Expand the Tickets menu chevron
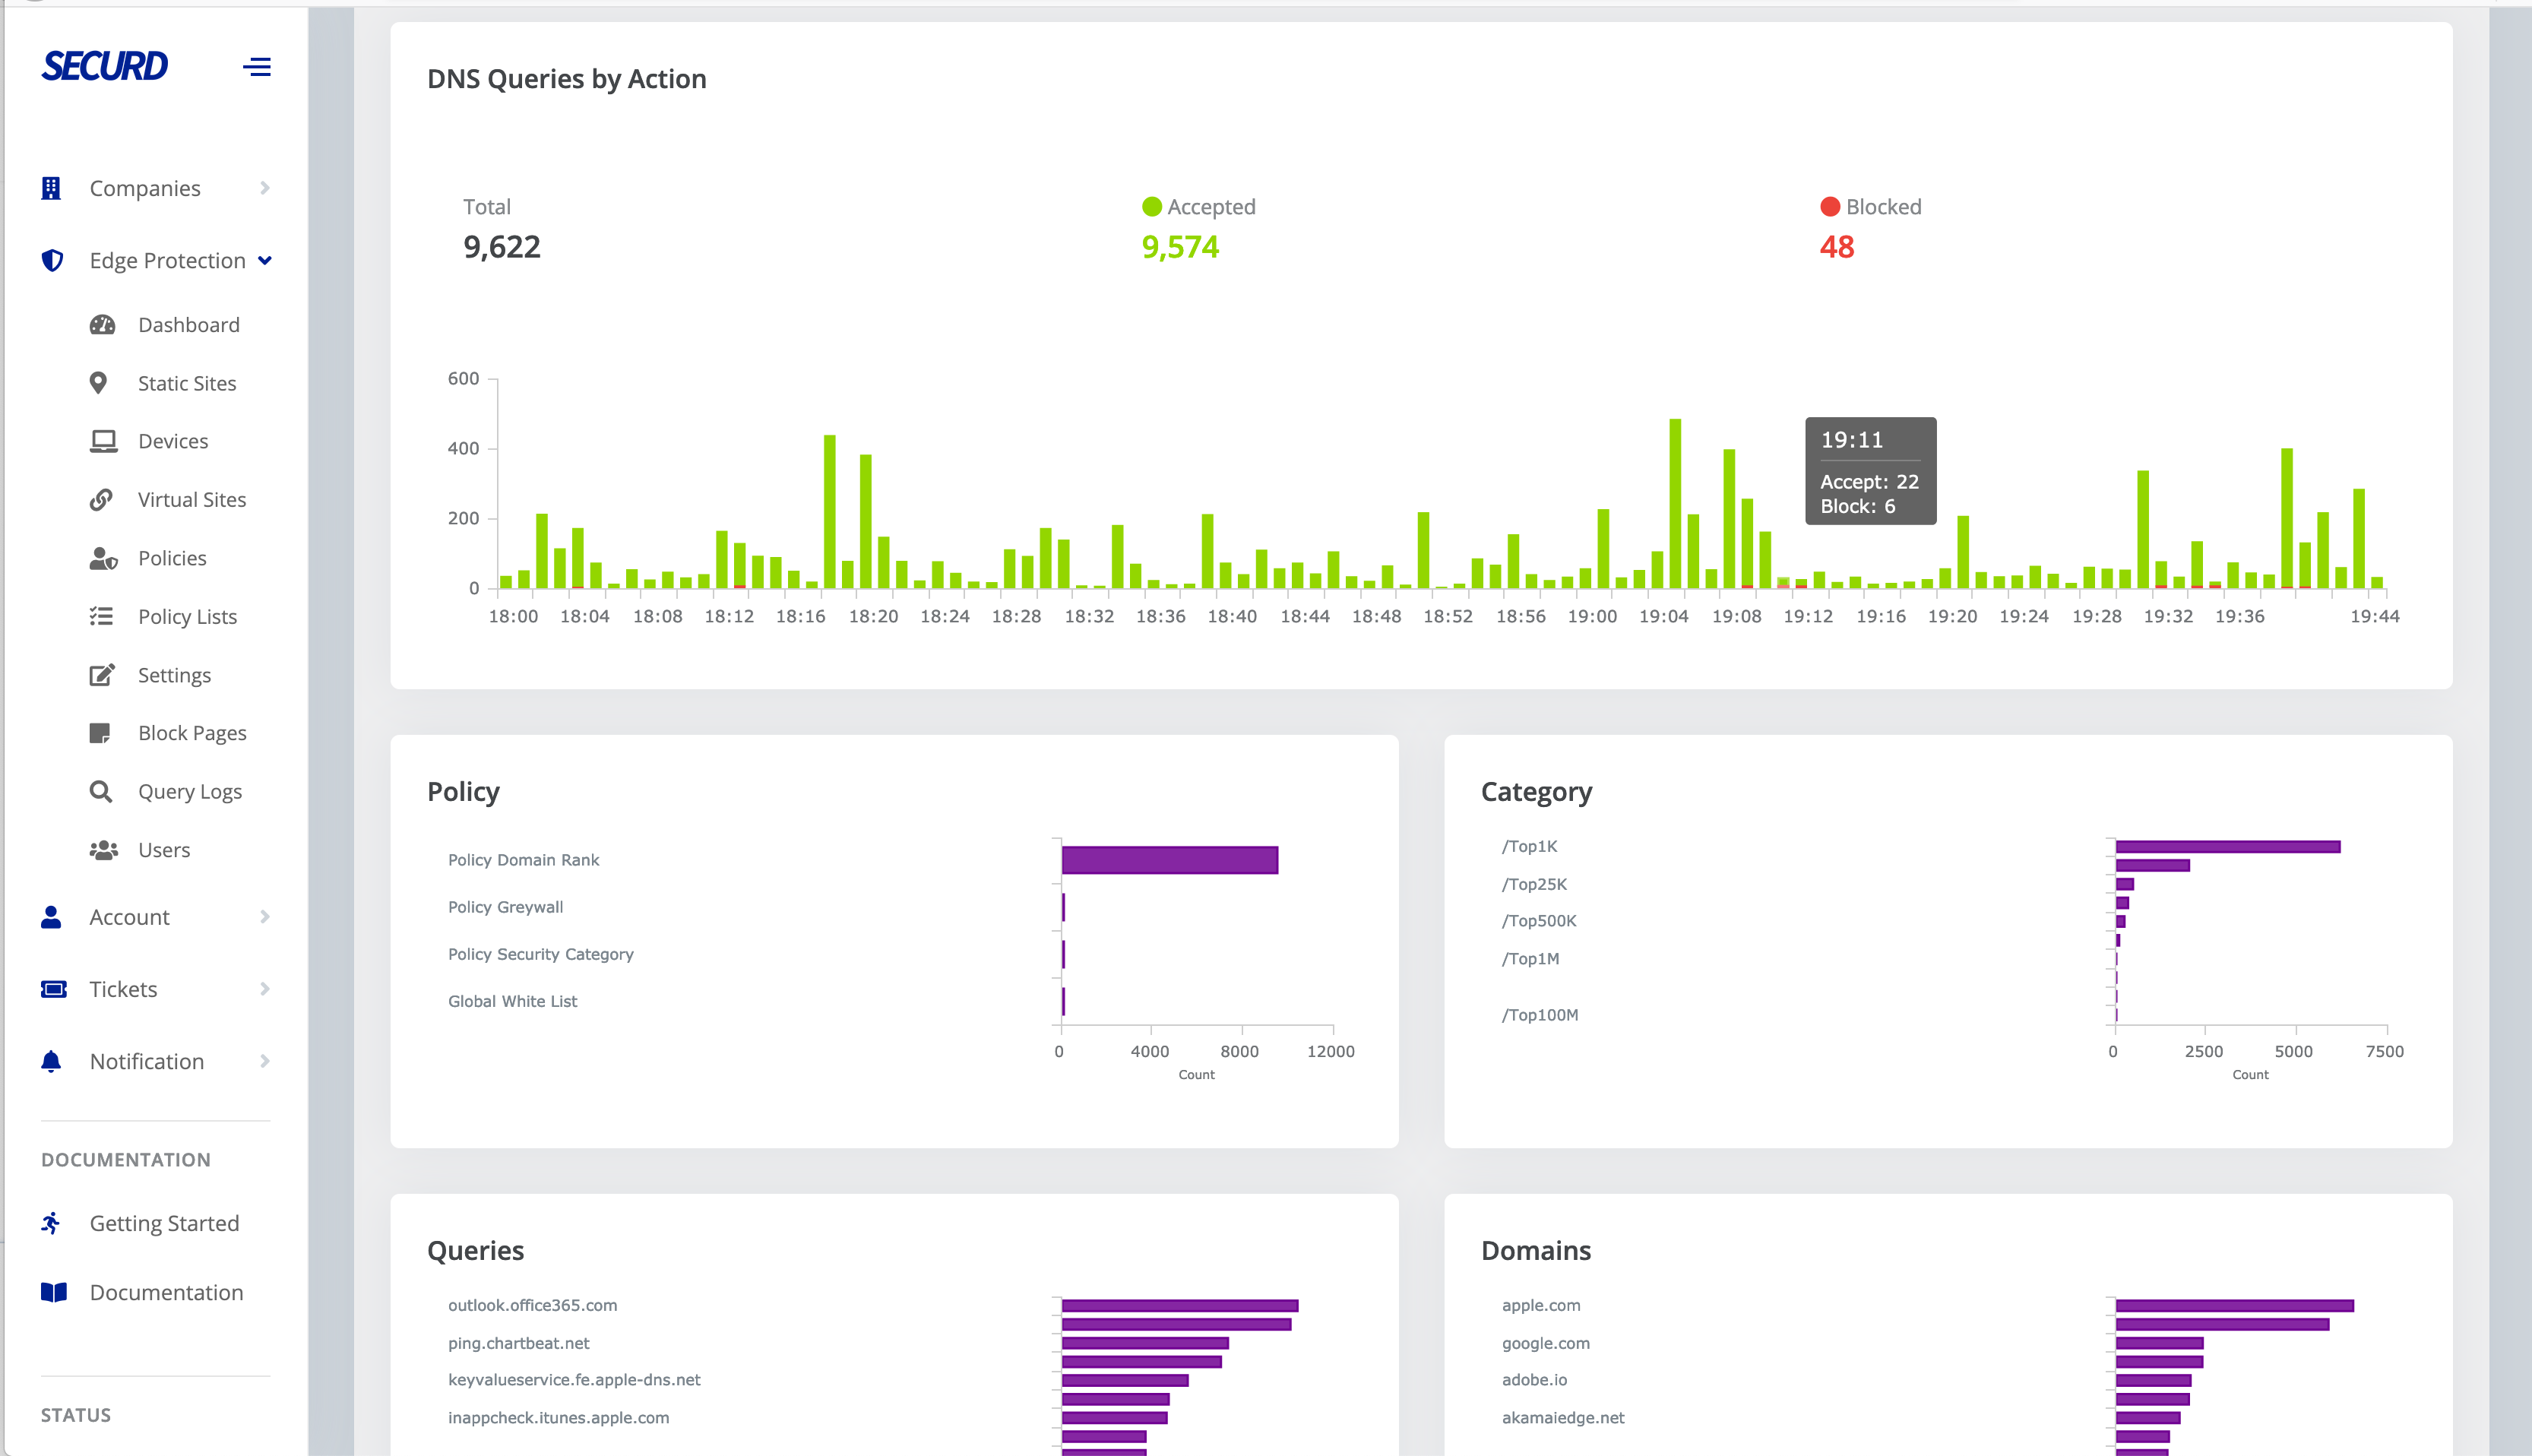This screenshot has width=2532, height=1456. [x=265, y=989]
